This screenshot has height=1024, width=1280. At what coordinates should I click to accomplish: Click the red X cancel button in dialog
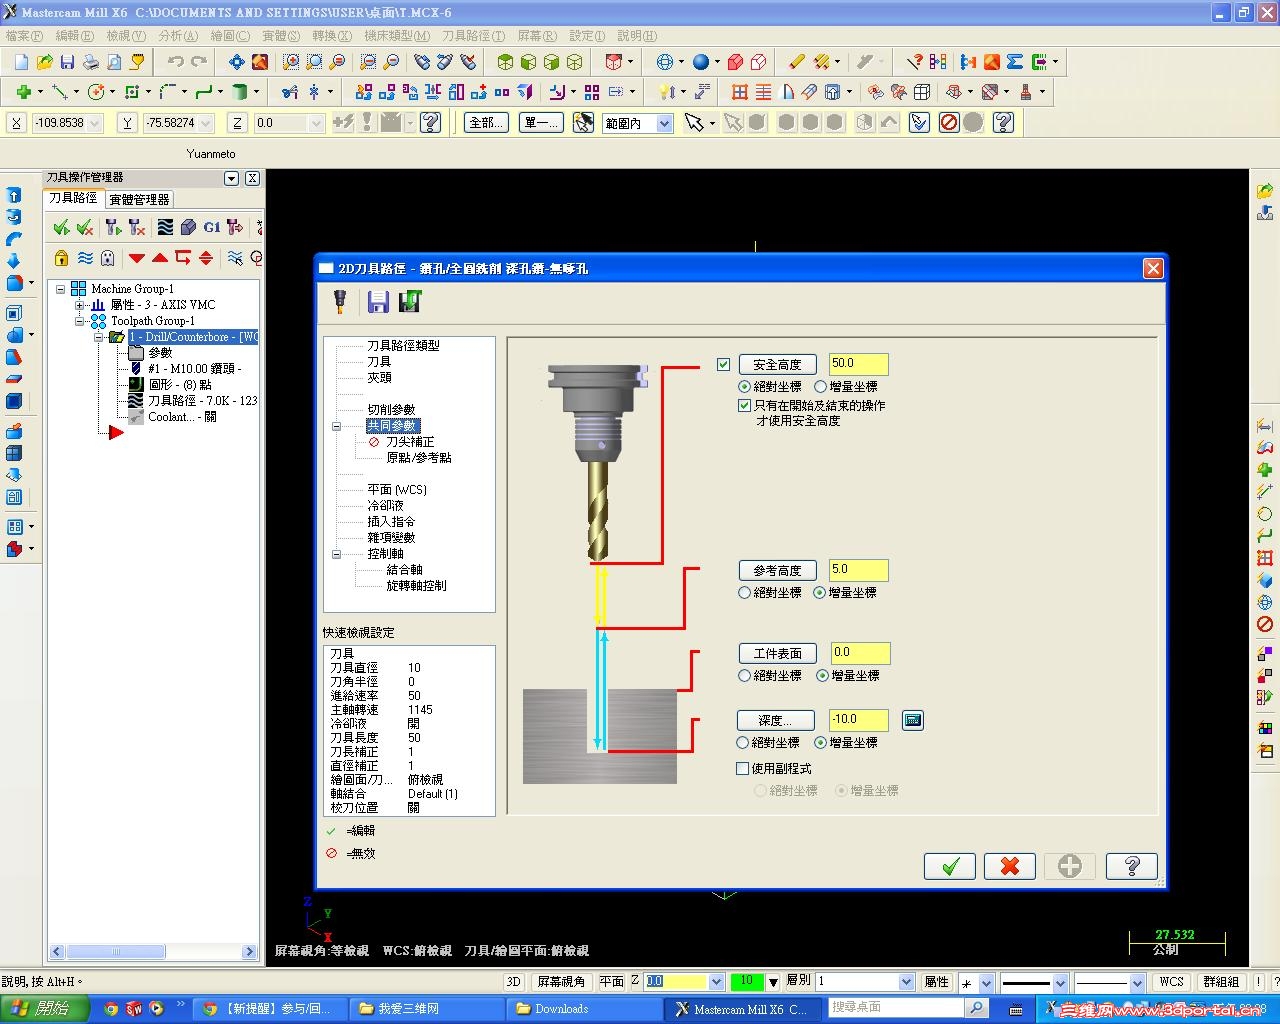click(1009, 866)
